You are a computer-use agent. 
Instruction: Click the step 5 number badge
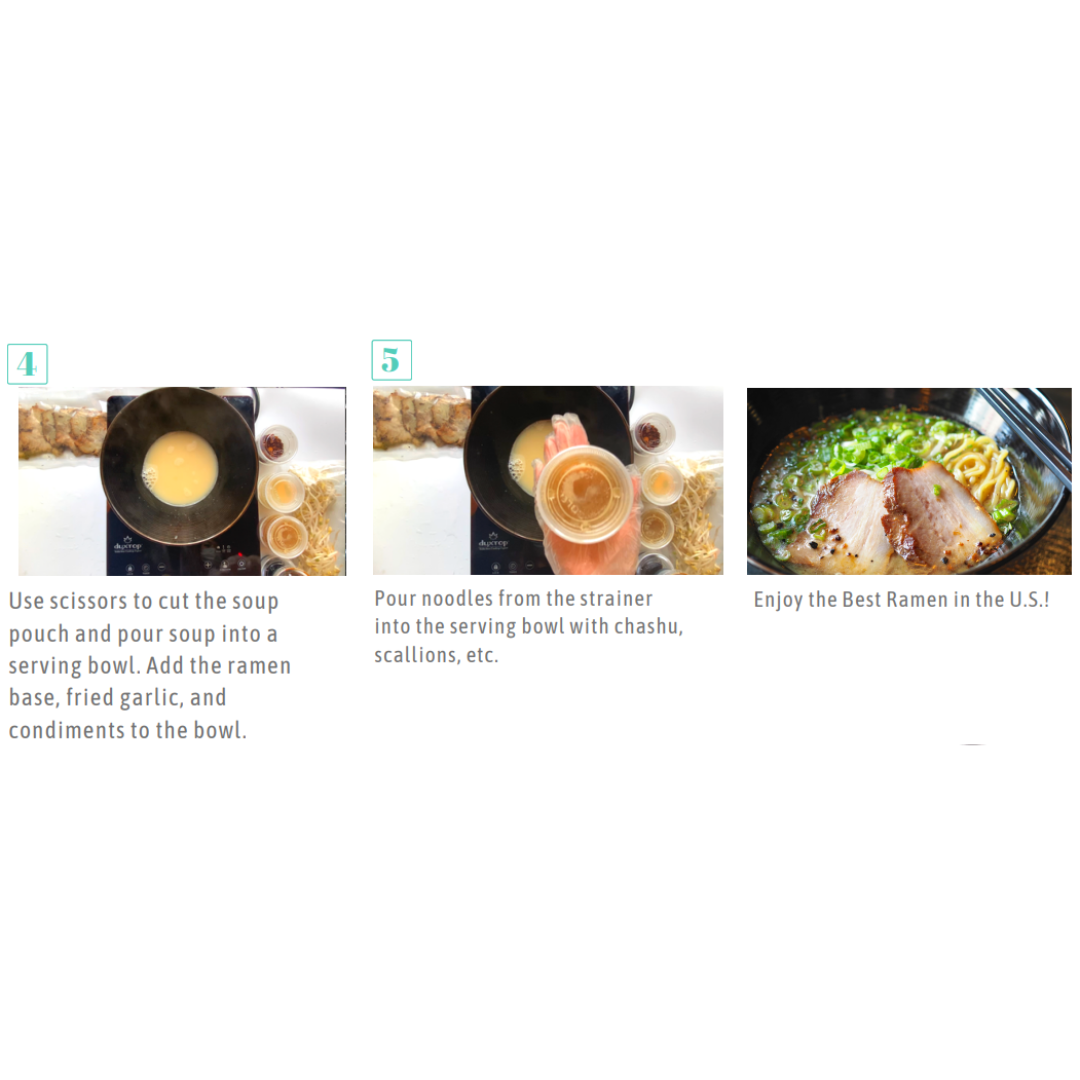coord(391,360)
